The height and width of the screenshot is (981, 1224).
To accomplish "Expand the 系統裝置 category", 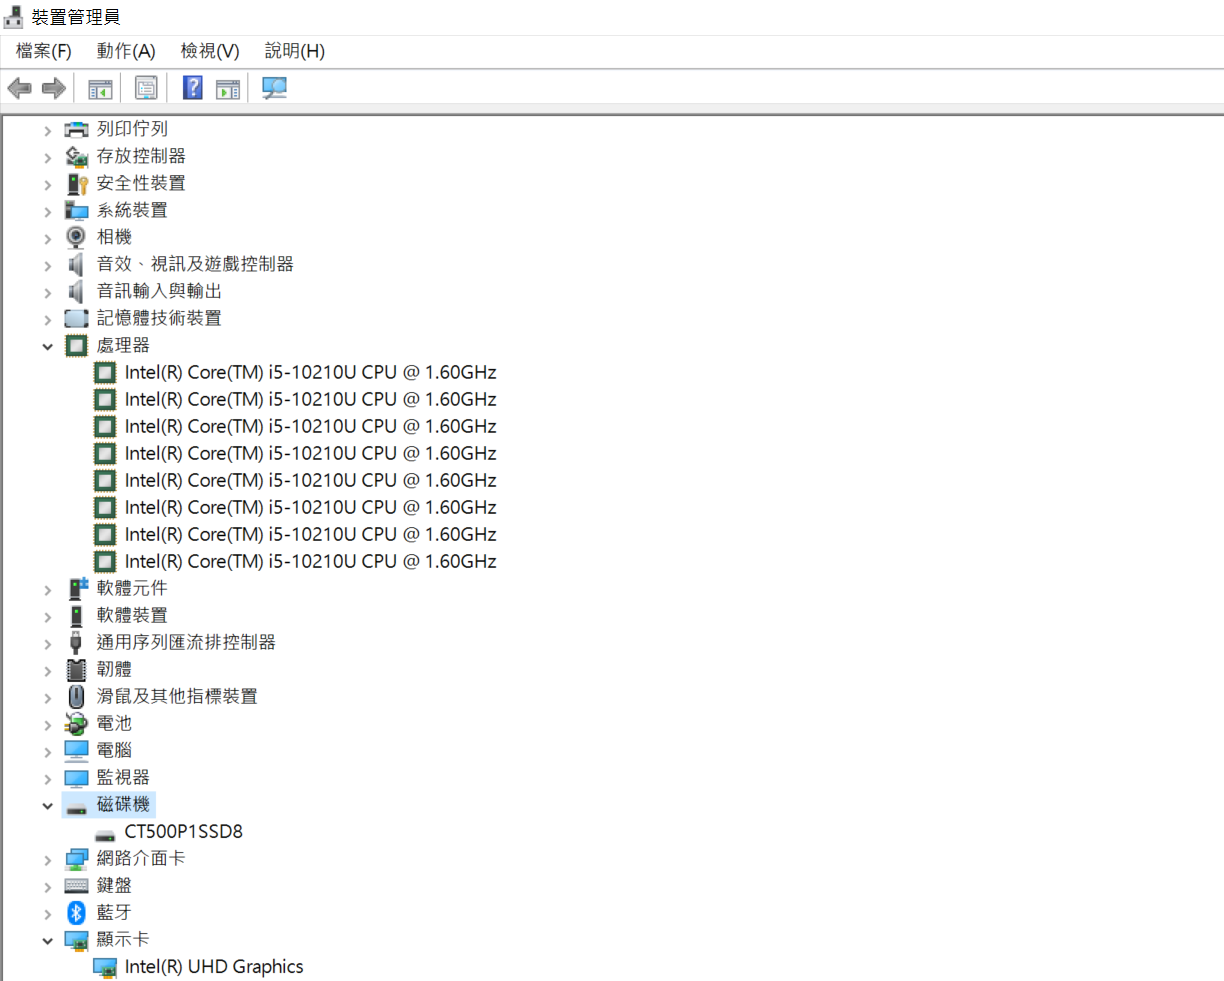I will [47, 211].
